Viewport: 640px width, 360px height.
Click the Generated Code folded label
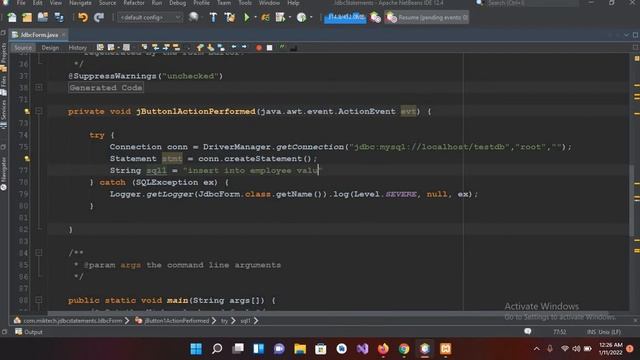click(106, 88)
